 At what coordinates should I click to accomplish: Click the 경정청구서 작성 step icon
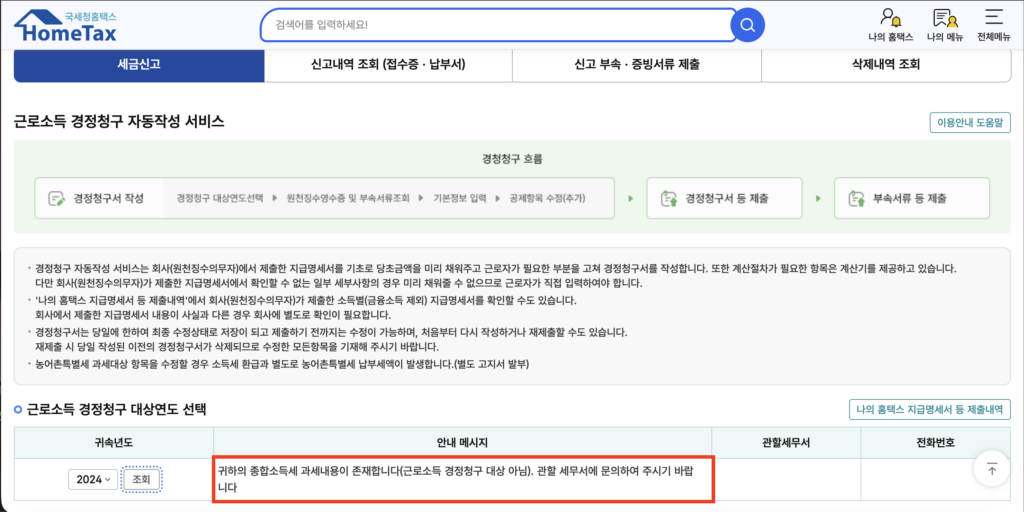pyautogui.click(x=56, y=198)
